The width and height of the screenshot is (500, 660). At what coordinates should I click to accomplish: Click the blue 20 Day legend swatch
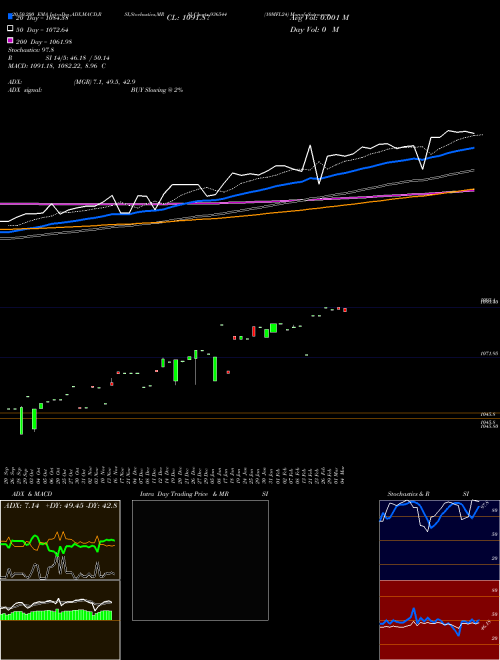11,16
